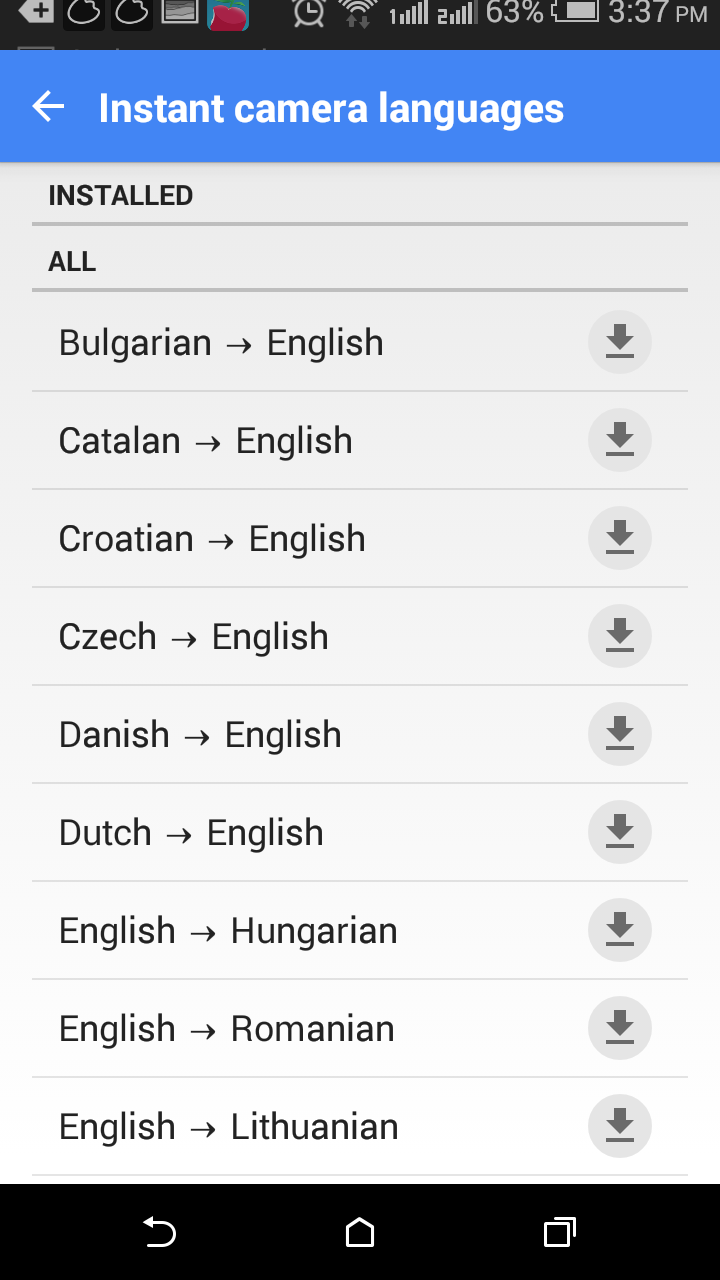720x1280 pixels.
Task: Download Dutch to English language pack
Action: (x=620, y=832)
